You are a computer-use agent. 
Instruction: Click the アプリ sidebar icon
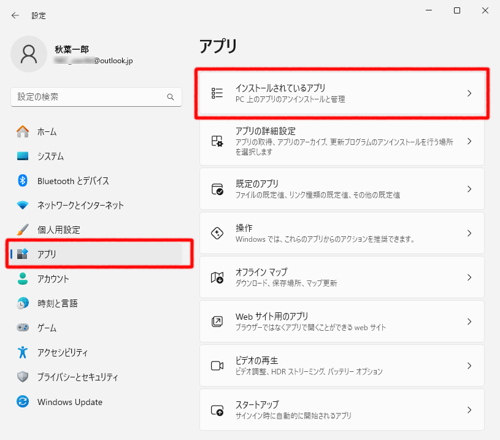coord(23,254)
